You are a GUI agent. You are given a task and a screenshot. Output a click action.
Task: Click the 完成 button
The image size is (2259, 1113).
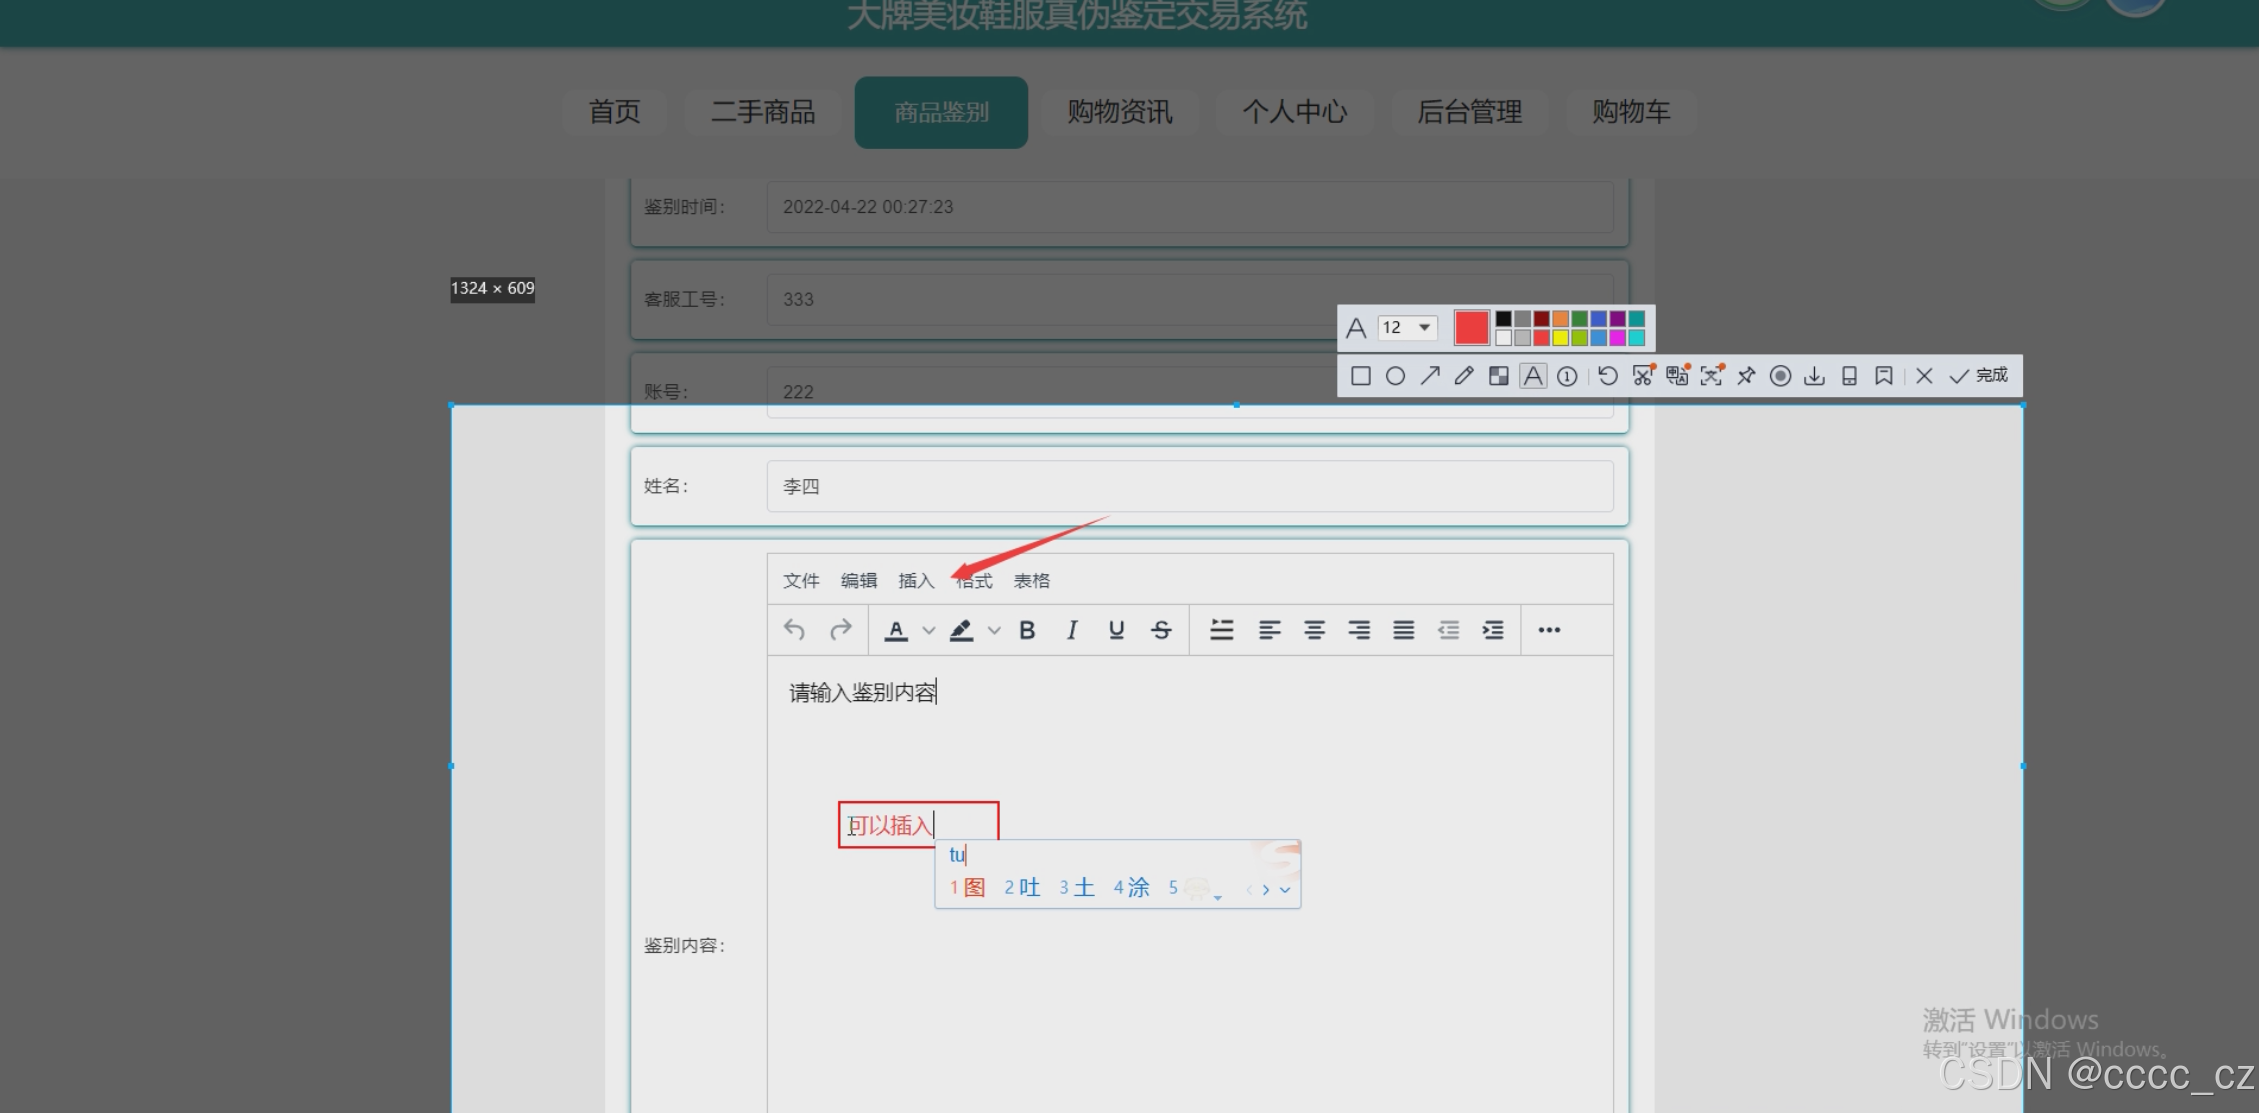pyautogui.click(x=1980, y=375)
